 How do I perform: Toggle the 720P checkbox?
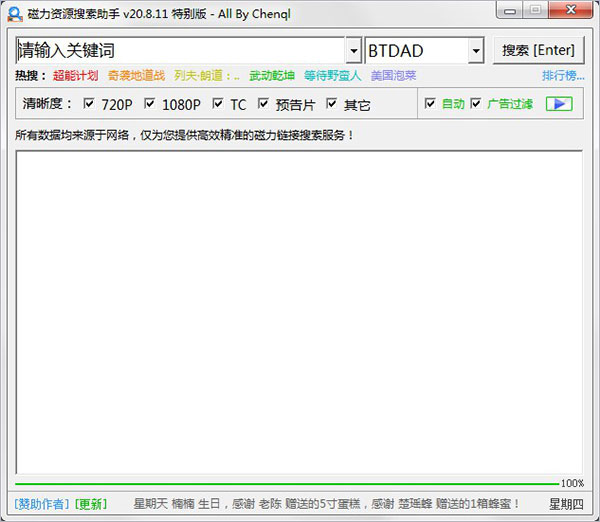coord(89,103)
